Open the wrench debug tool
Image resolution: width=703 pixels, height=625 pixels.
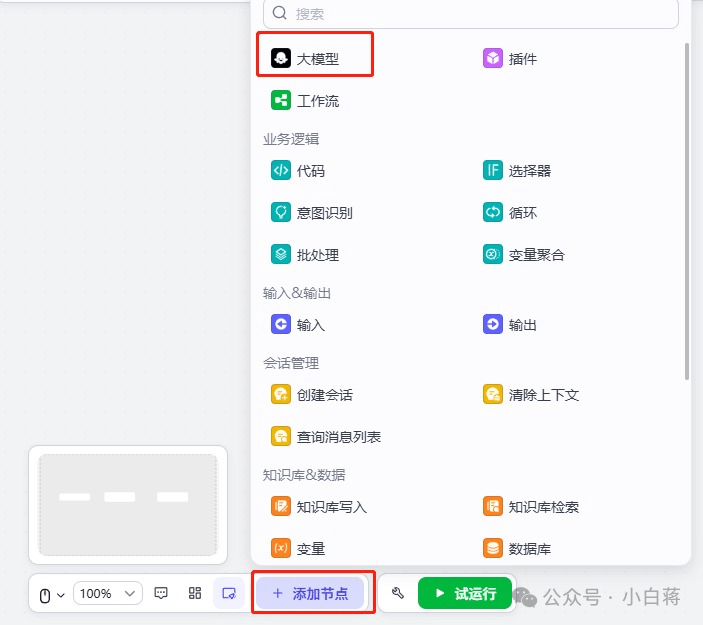pos(398,594)
